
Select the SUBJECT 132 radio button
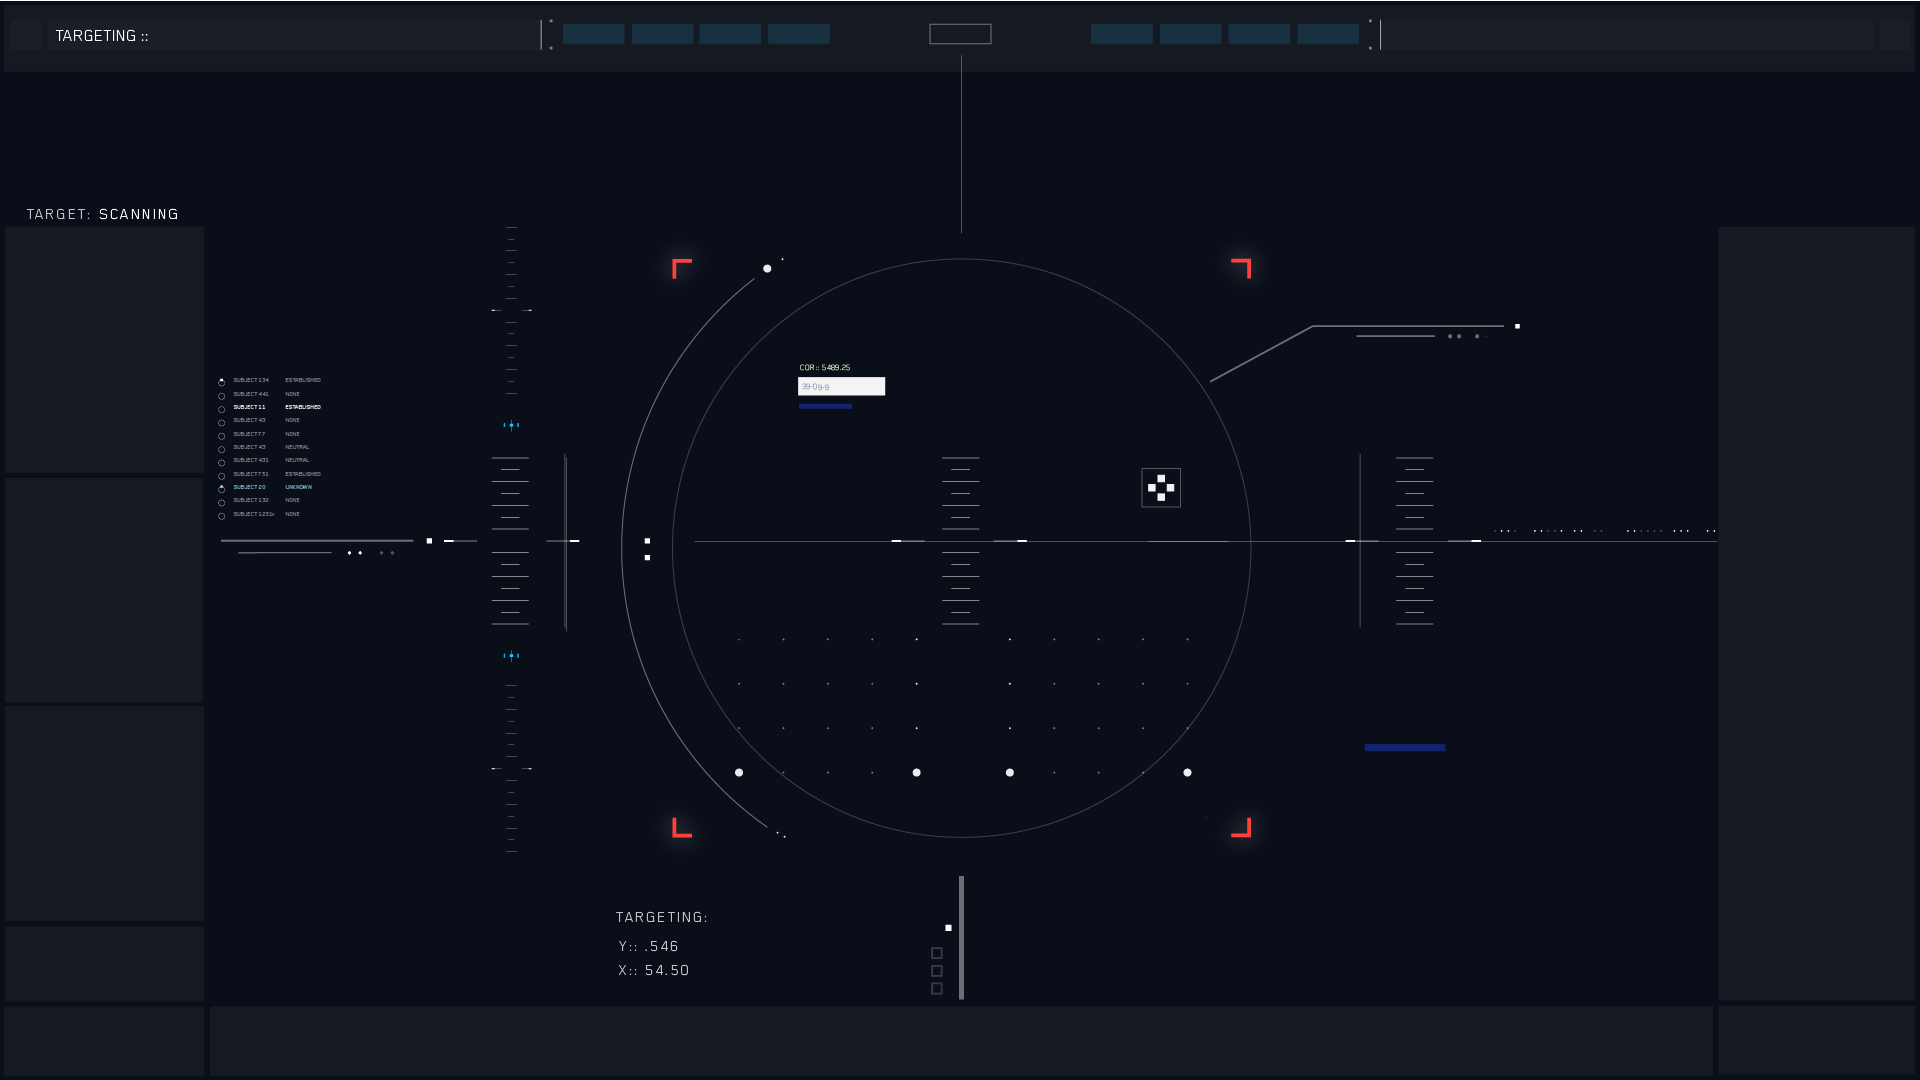(x=222, y=503)
